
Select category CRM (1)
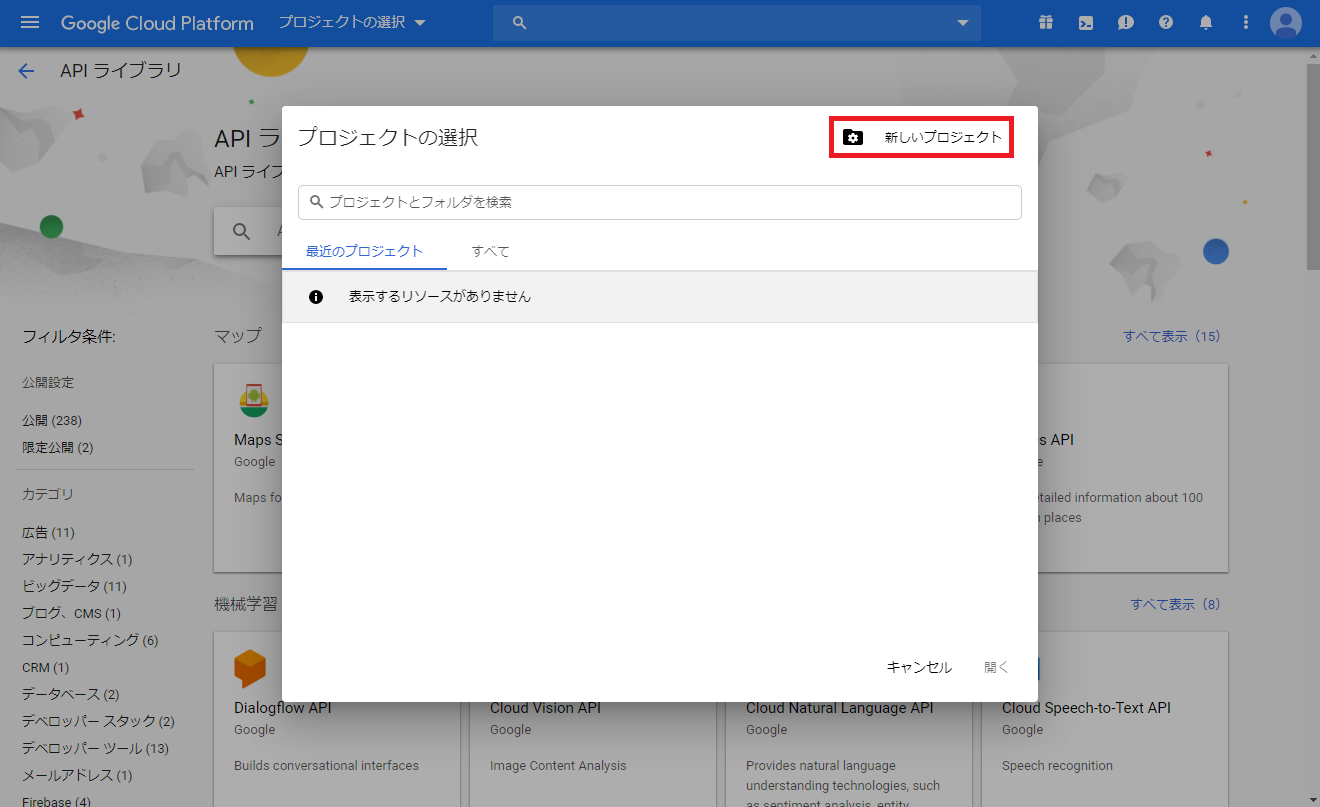46,667
